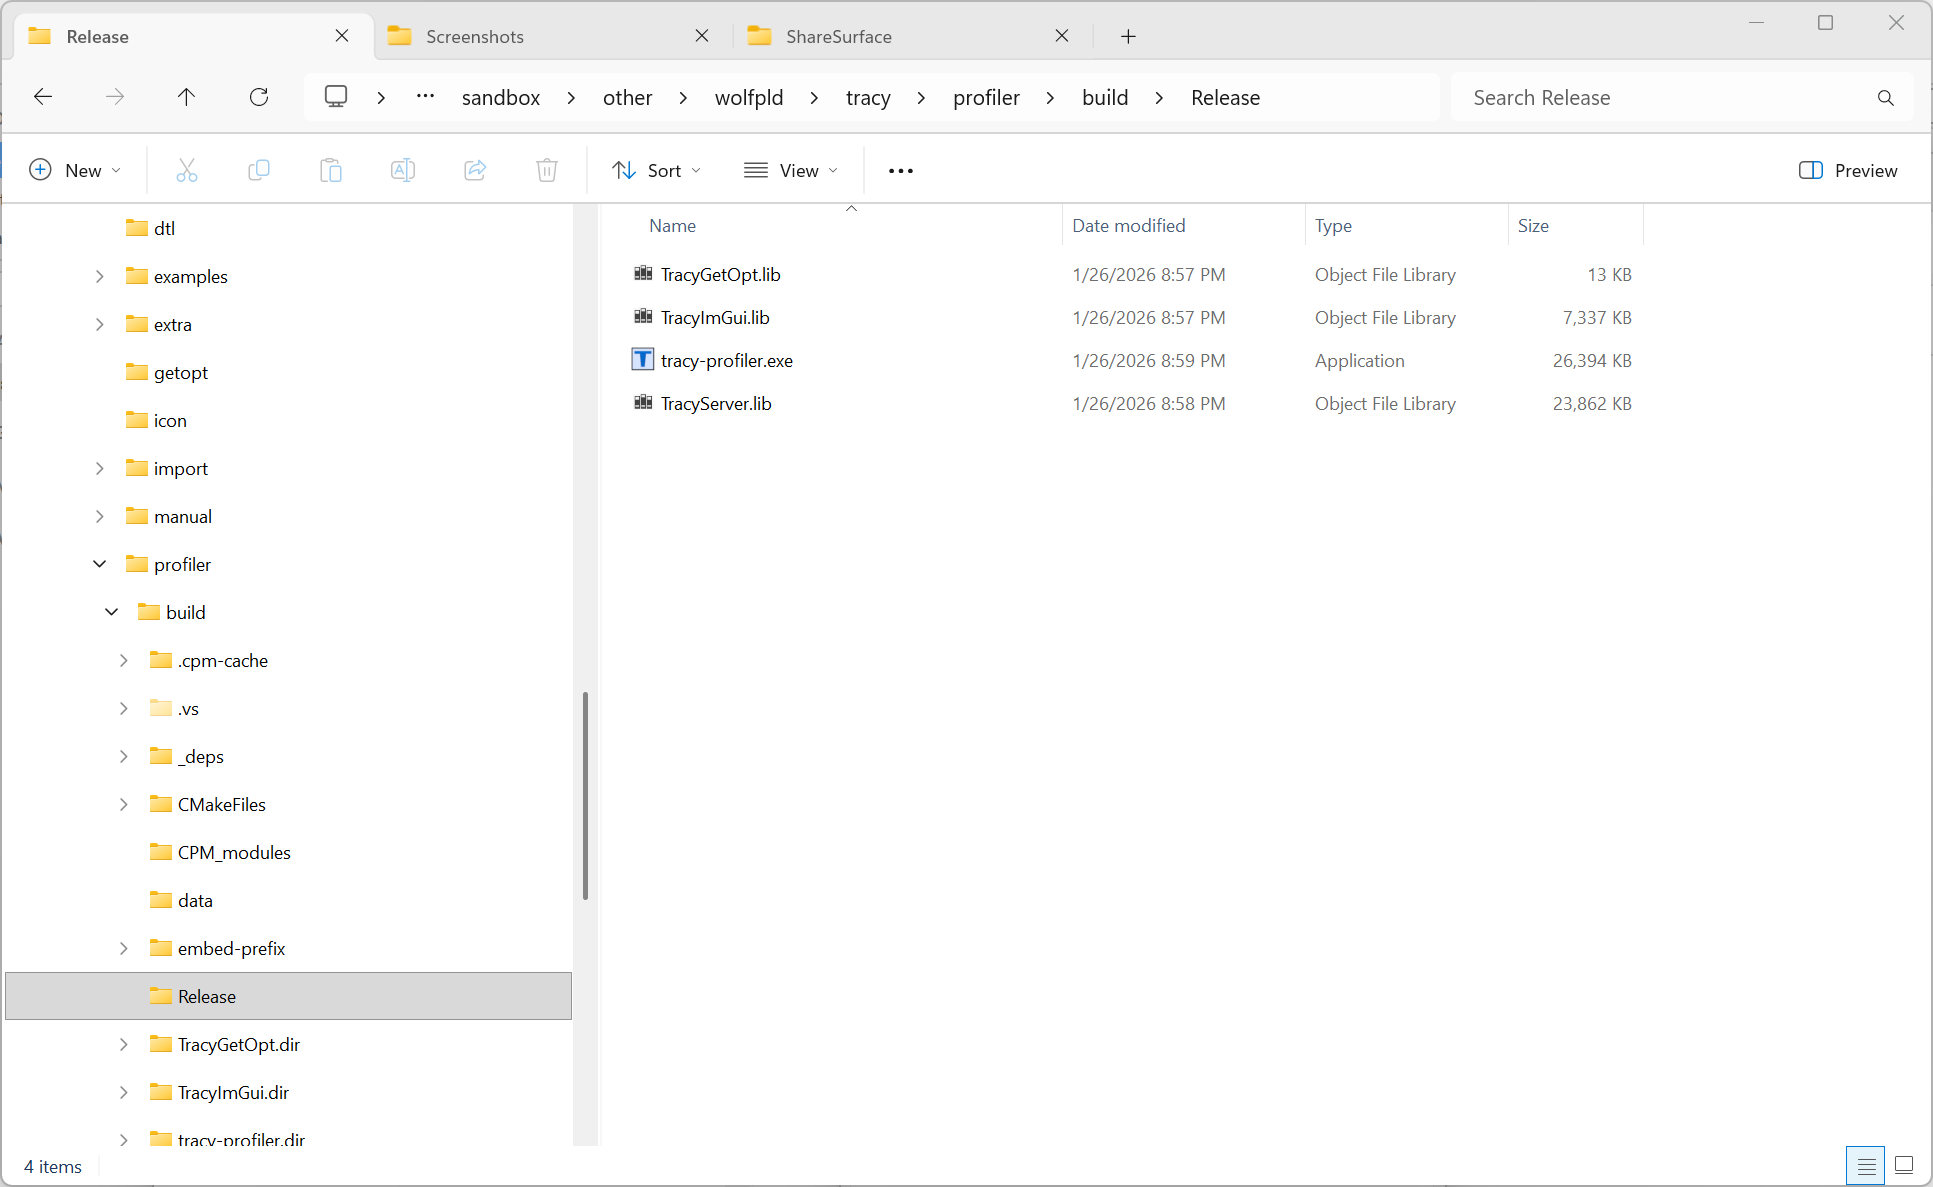
Task: Click the Delete trash can icon
Action: click(x=547, y=170)
